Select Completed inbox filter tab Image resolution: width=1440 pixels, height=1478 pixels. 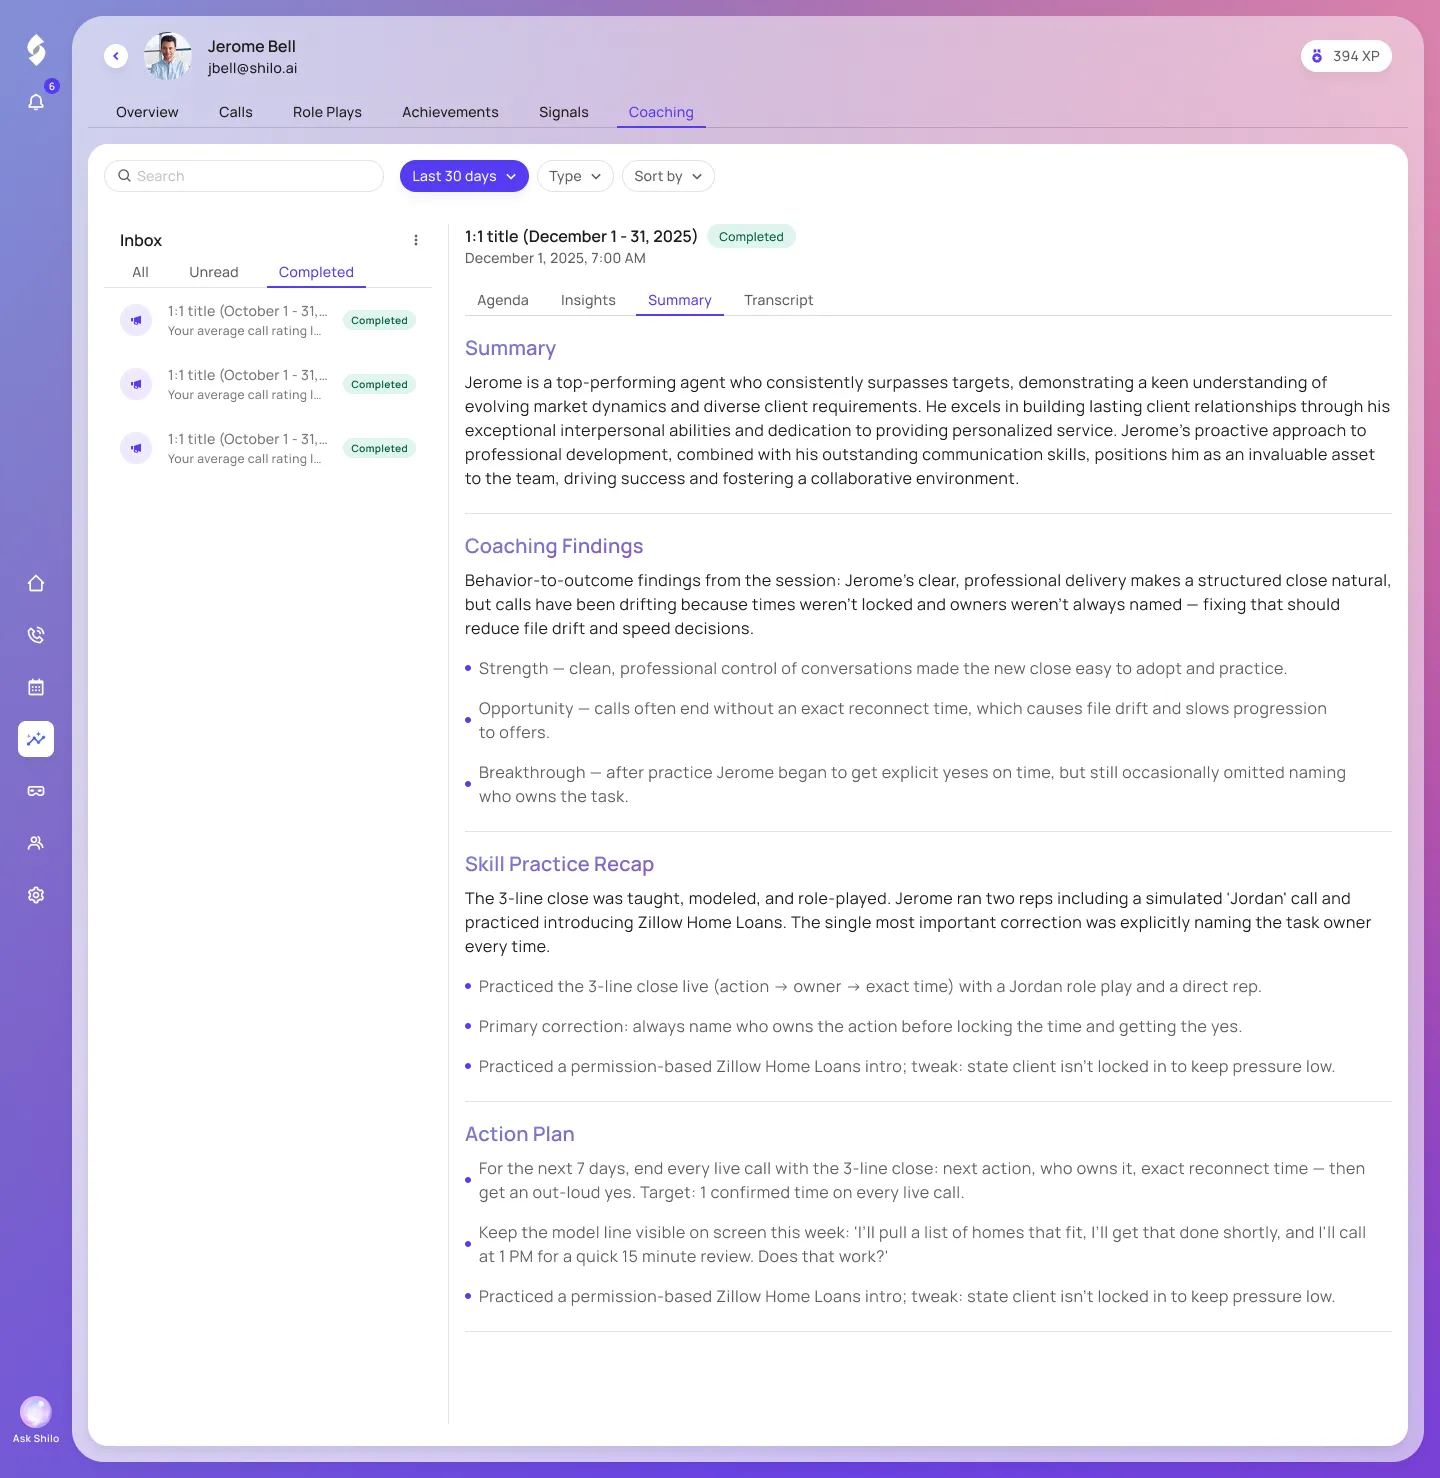(x=316, y=272)
